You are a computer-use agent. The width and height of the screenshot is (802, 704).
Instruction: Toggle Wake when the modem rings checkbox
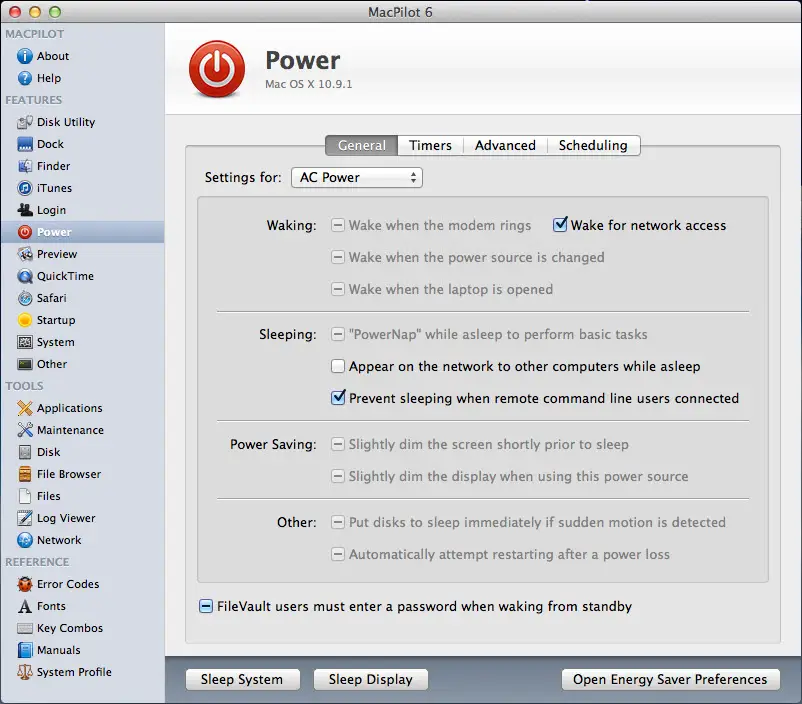(338, 225)
